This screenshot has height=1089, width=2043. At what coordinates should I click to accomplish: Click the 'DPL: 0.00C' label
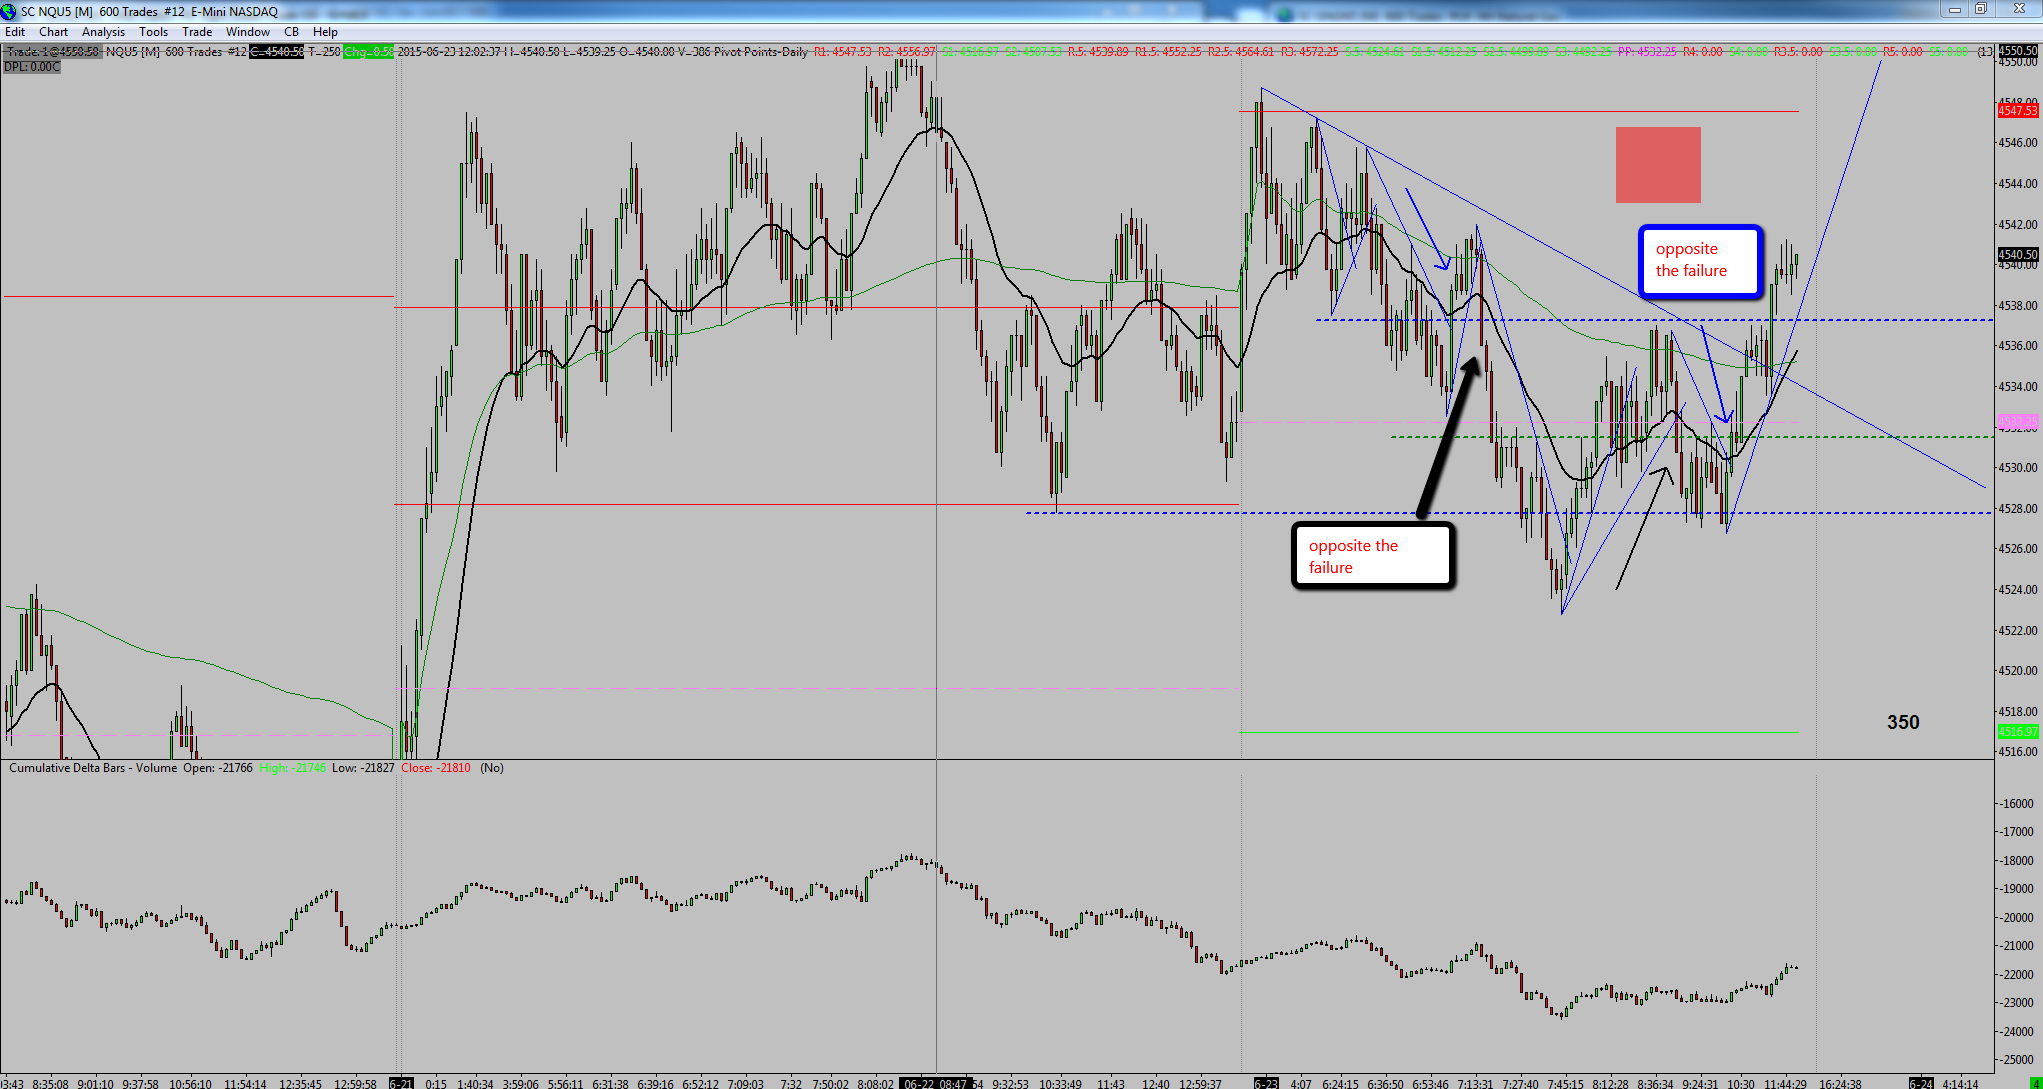coord(32,67)
